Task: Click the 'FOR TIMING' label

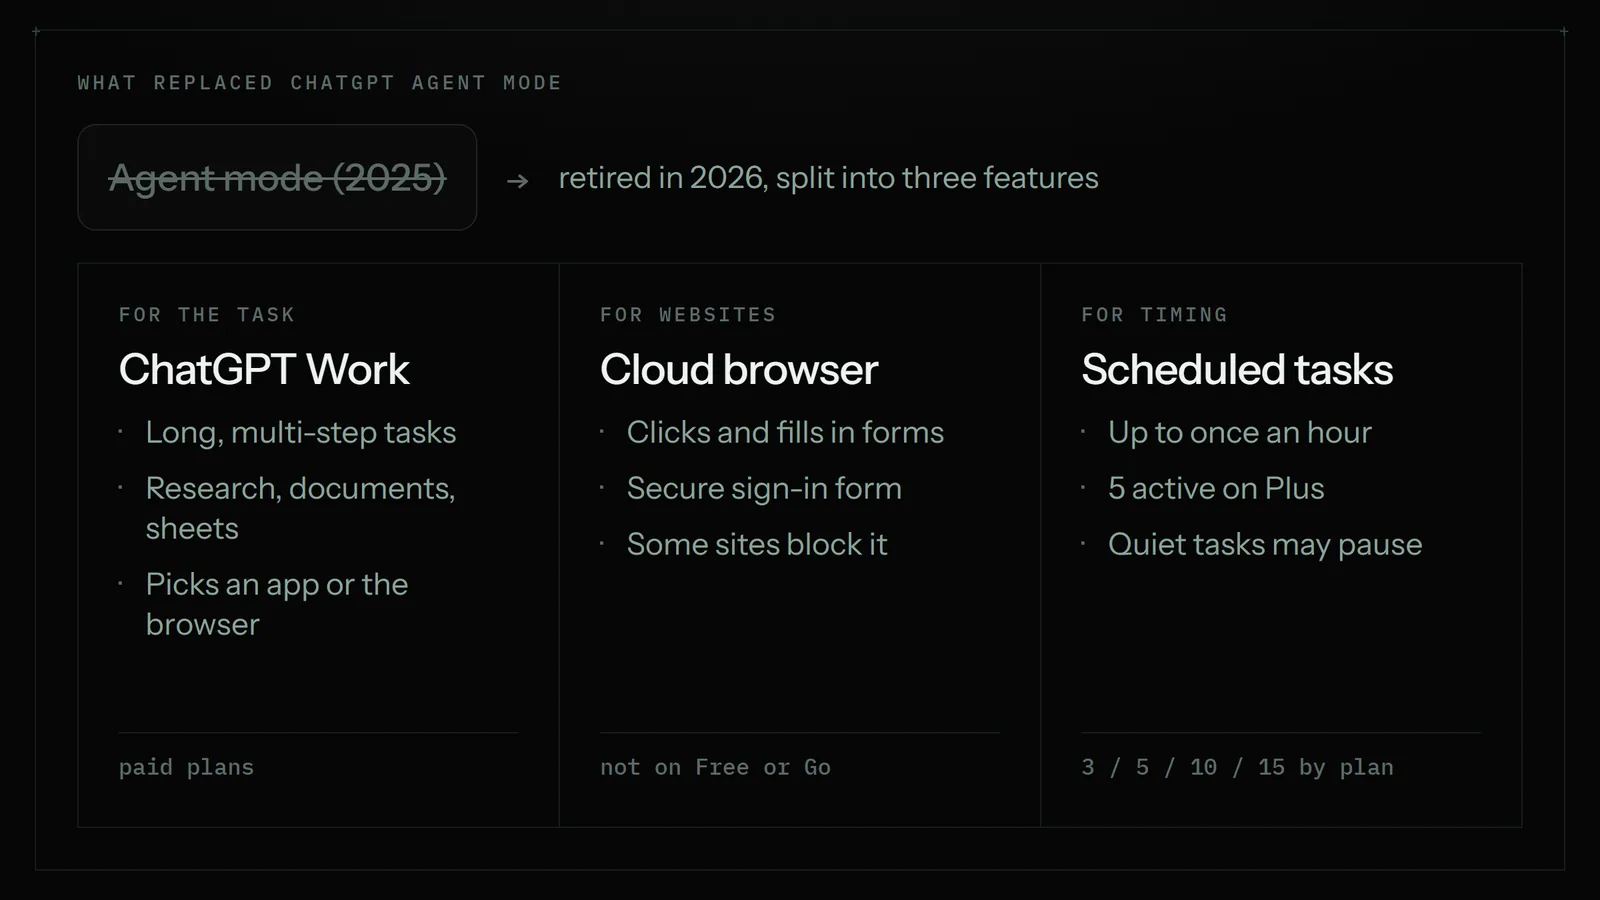Action: point(1154,315)
